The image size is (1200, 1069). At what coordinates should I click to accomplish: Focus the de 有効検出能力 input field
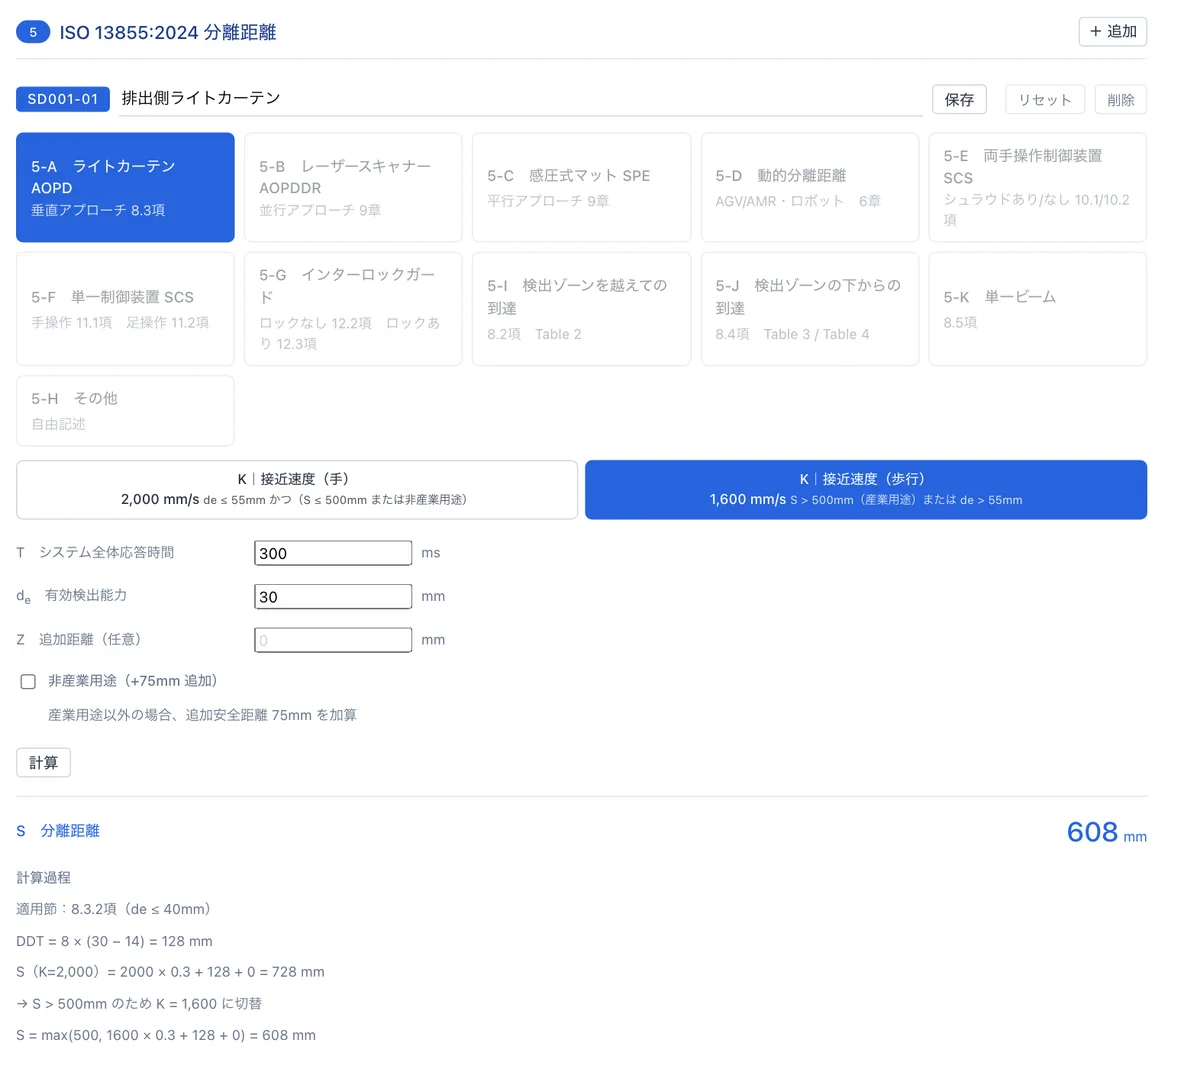[x=333, y=596]
